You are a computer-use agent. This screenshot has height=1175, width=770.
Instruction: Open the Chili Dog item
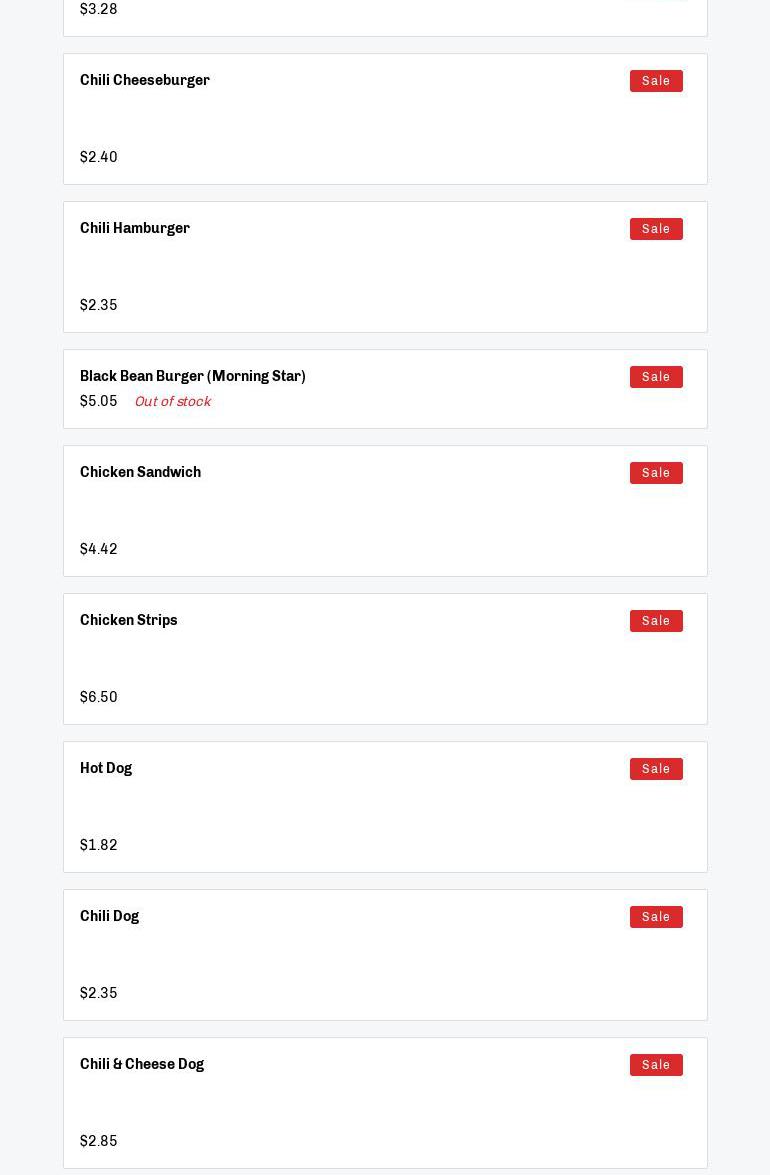pyautogui.click(x=110, y=917)
